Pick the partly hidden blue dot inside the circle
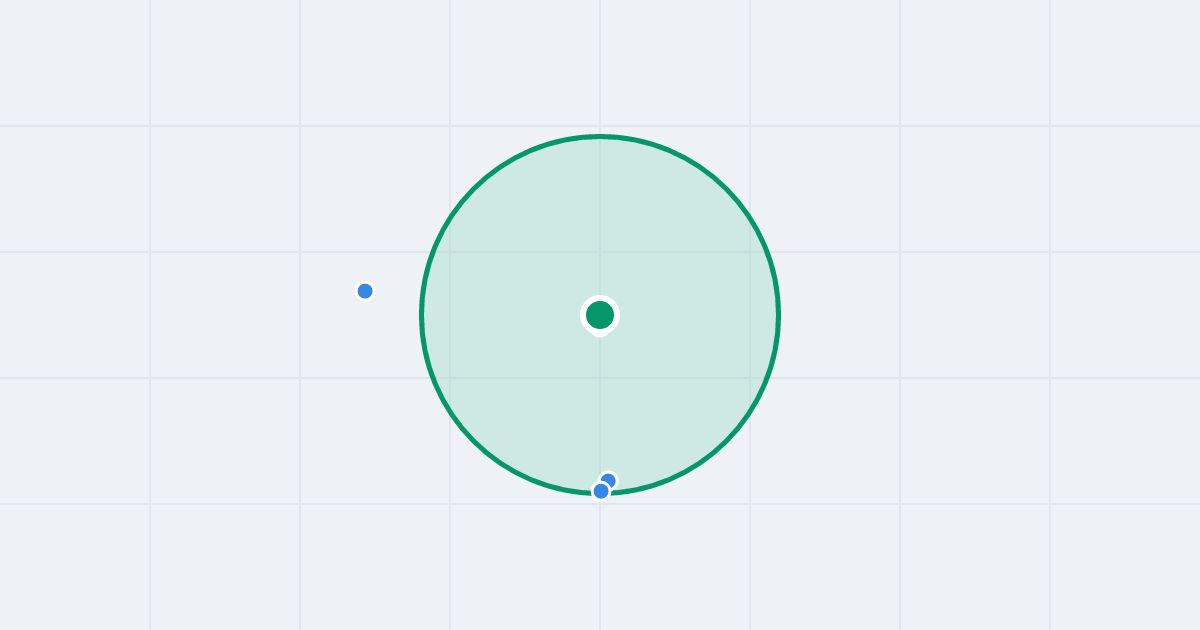This screenshot has height=630, width=1200. pyautogui.click(x=608, y=481)
